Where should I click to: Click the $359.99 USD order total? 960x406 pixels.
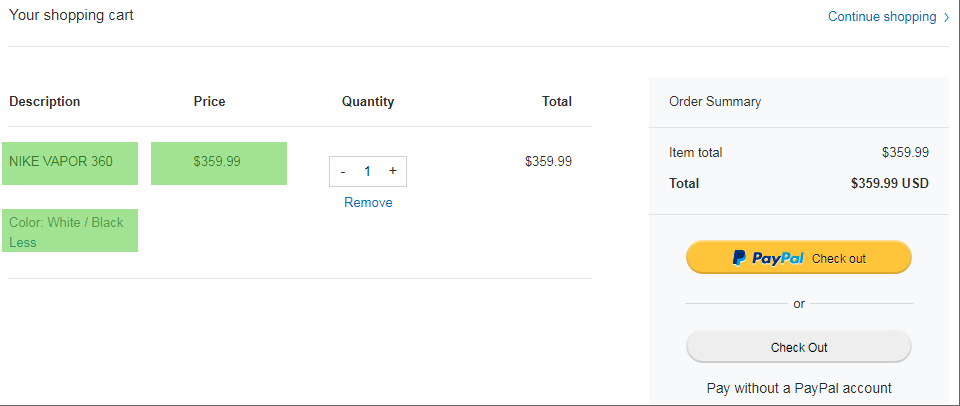pyautogui.click(x=889, y=183)
